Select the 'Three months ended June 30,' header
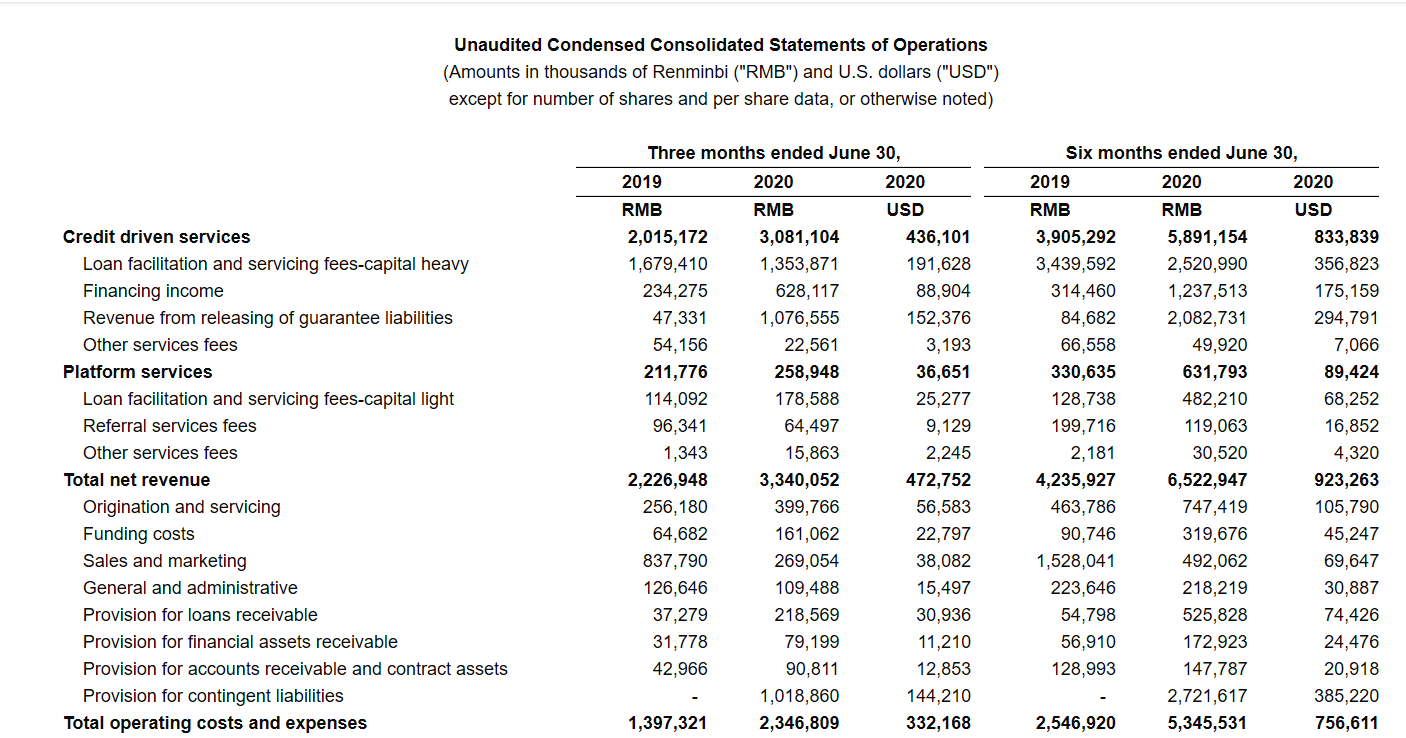Screen dimensions: 1406x738 (773, 153)
